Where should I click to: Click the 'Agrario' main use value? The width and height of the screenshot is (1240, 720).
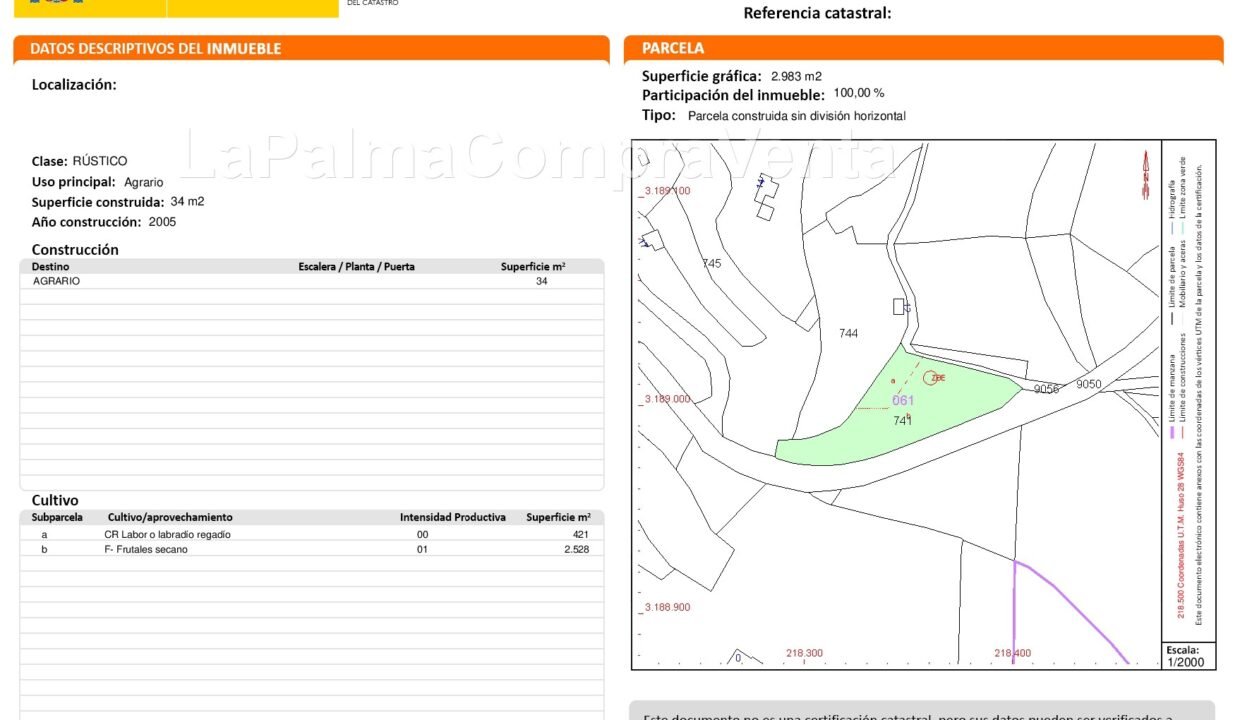(x=143, y=182)
